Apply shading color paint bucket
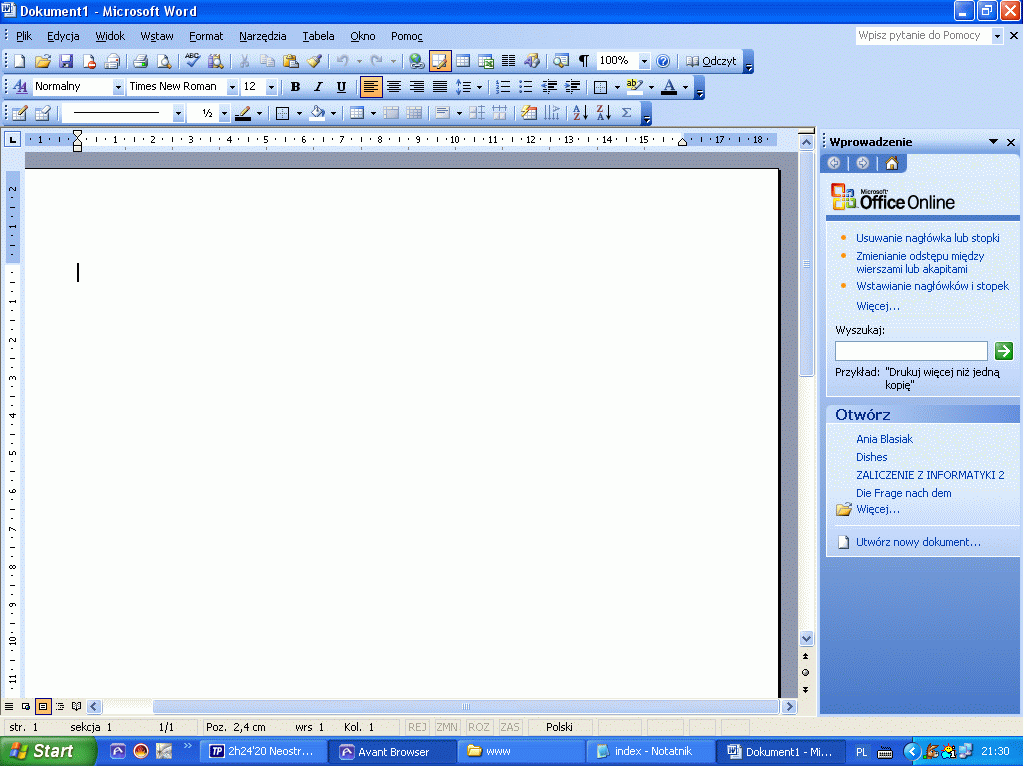The image size is (1024, 768). 317,113
